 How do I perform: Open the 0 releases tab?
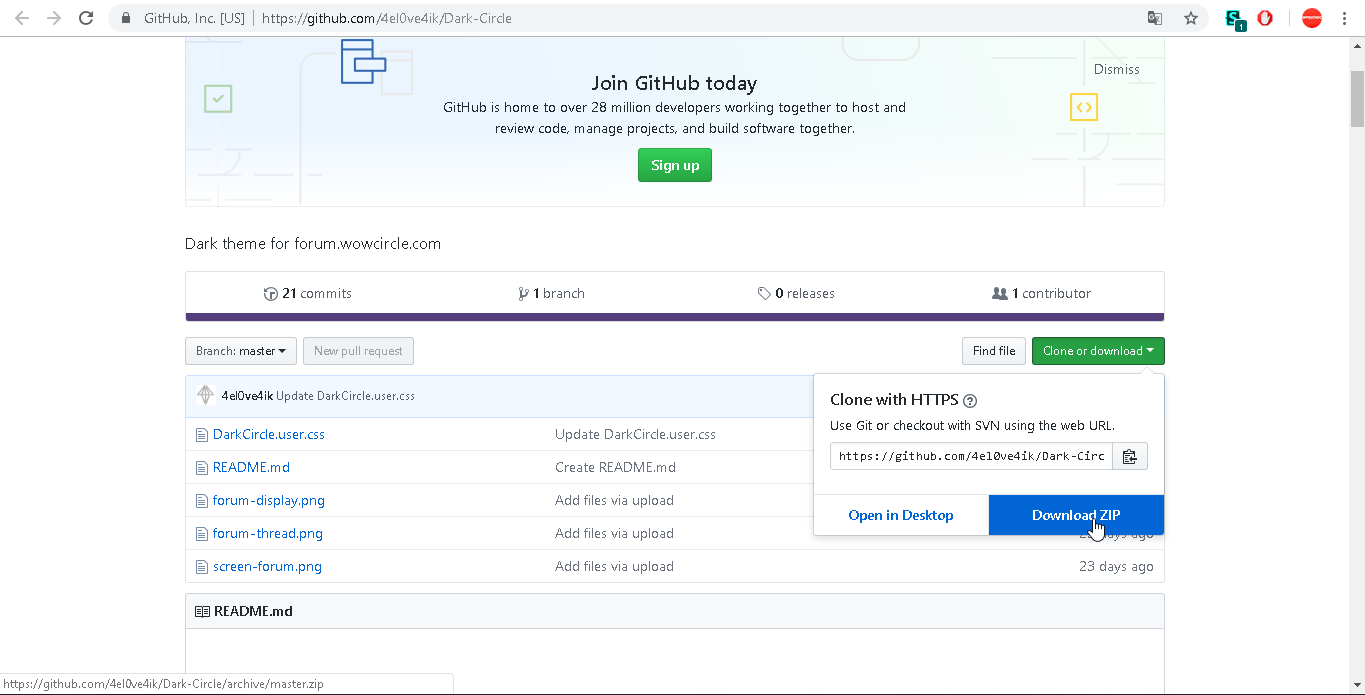point(796,293)
